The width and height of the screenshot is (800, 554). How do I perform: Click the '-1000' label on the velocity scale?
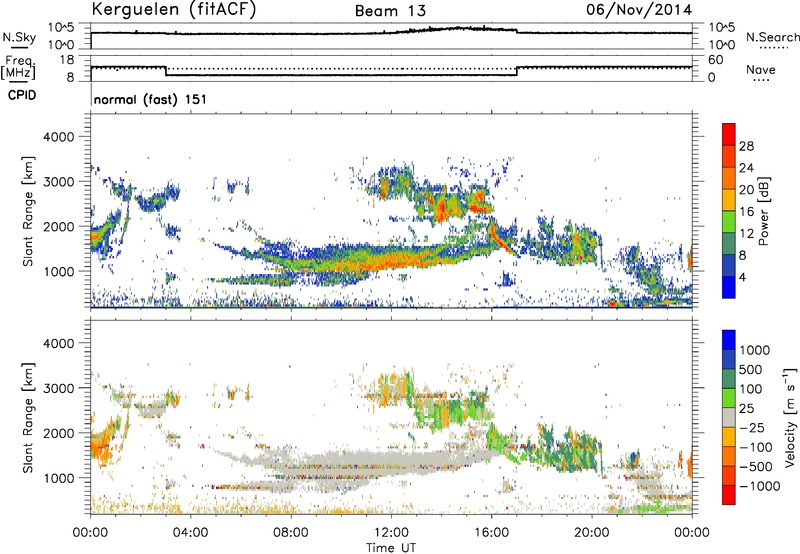(x=760, y=486)
